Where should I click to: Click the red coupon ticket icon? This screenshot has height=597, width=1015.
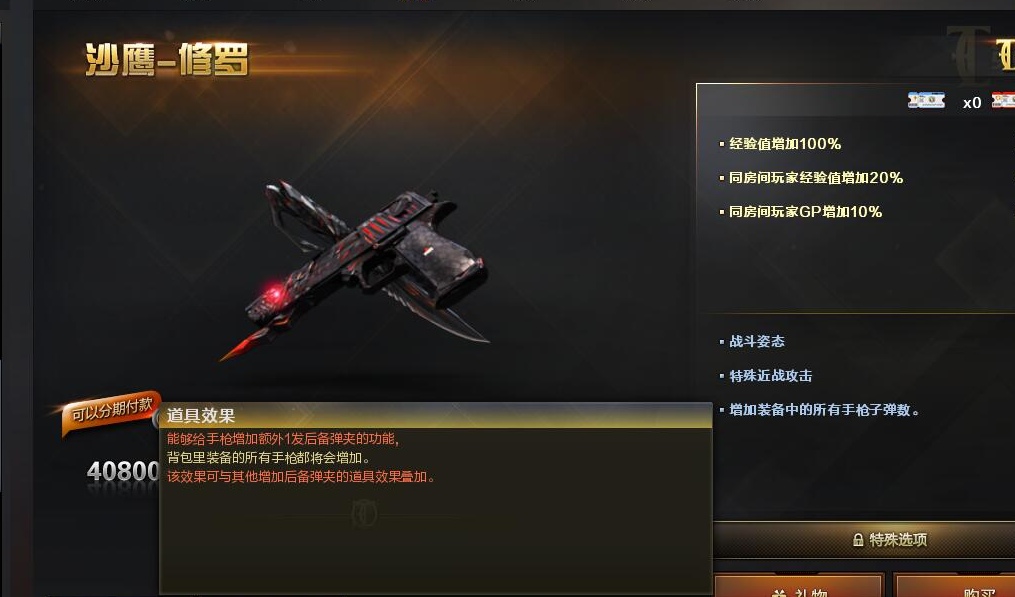click(1003, 100)
